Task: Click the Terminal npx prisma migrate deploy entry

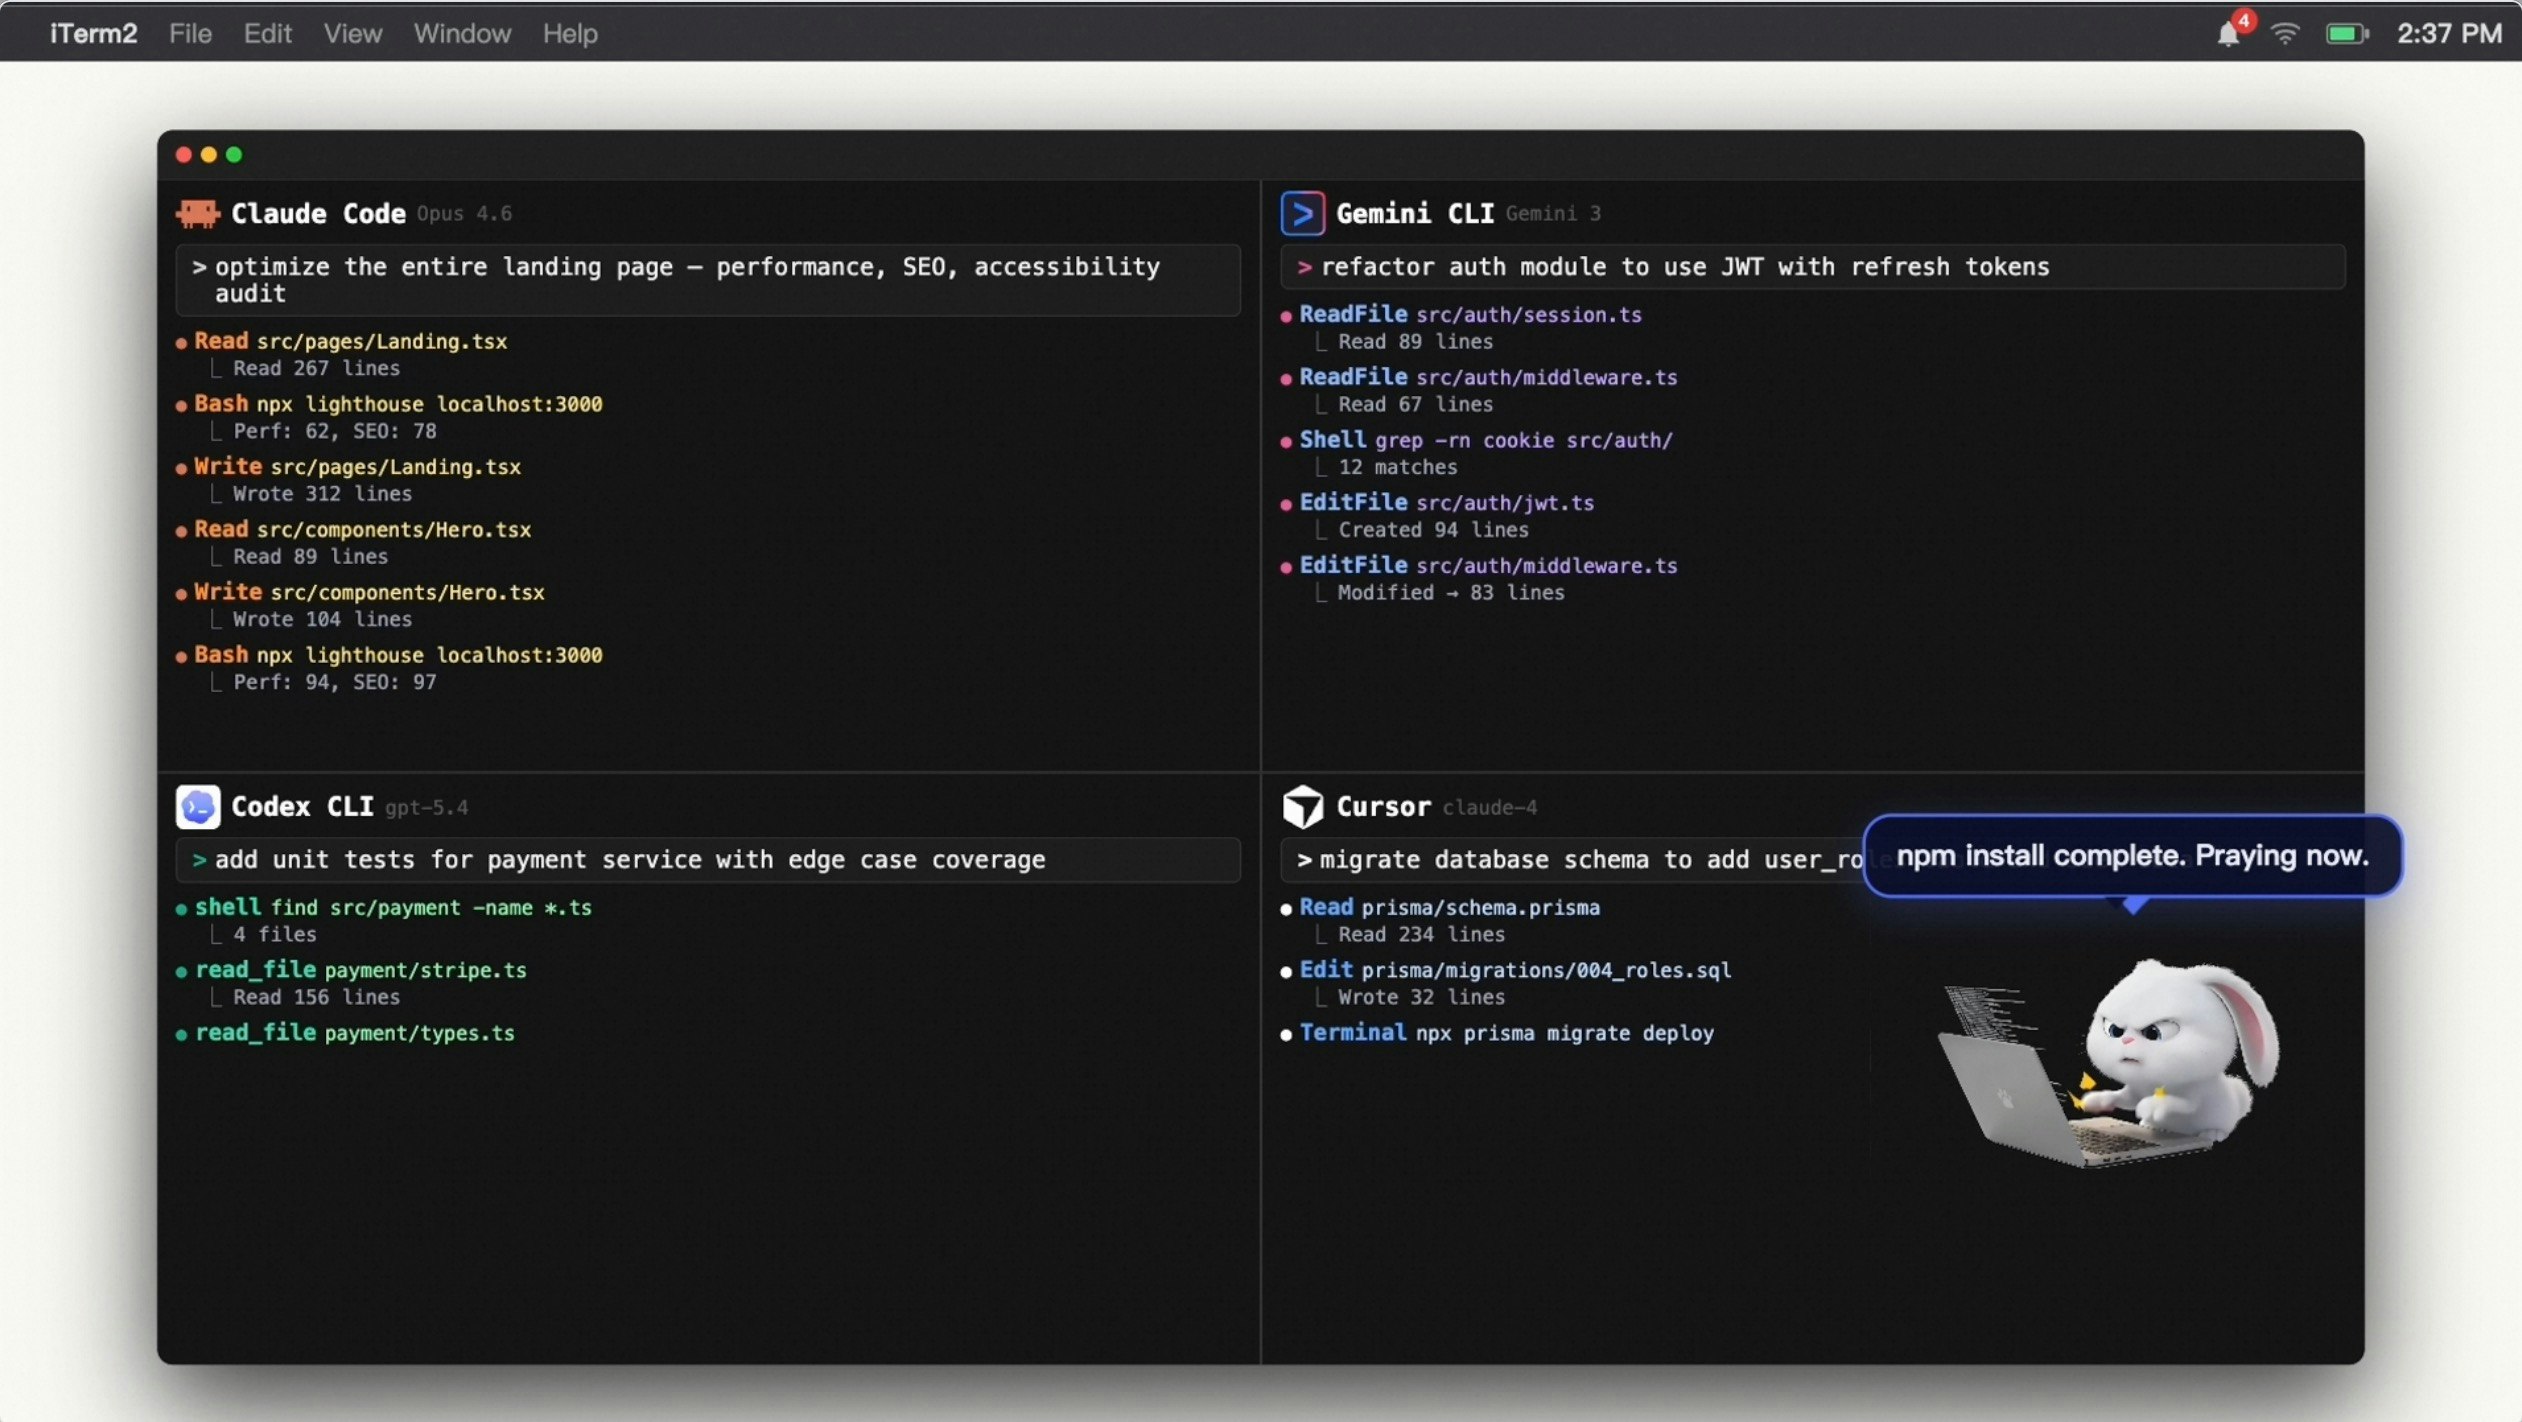Action: (x=1506, y=1033)
